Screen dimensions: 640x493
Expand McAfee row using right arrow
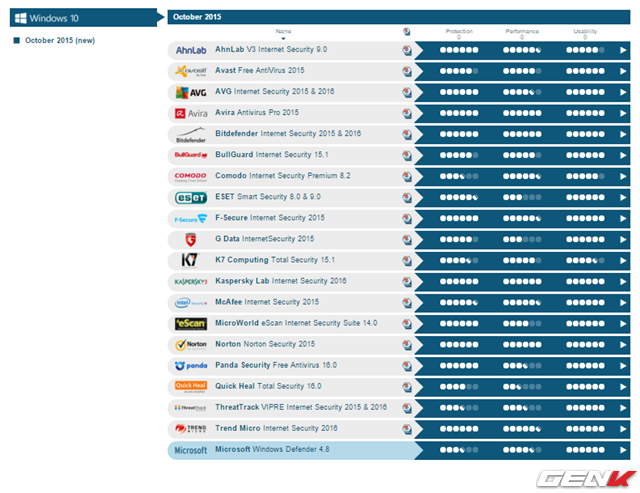coord(623,302)
